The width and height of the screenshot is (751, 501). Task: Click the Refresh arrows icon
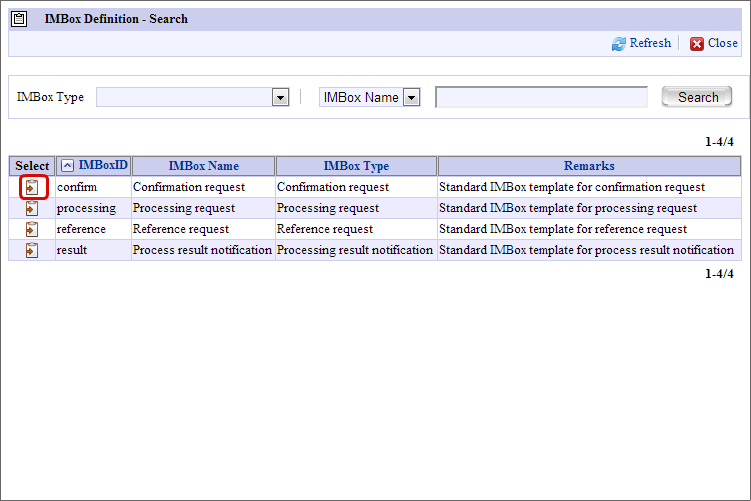tap(618, 44)
